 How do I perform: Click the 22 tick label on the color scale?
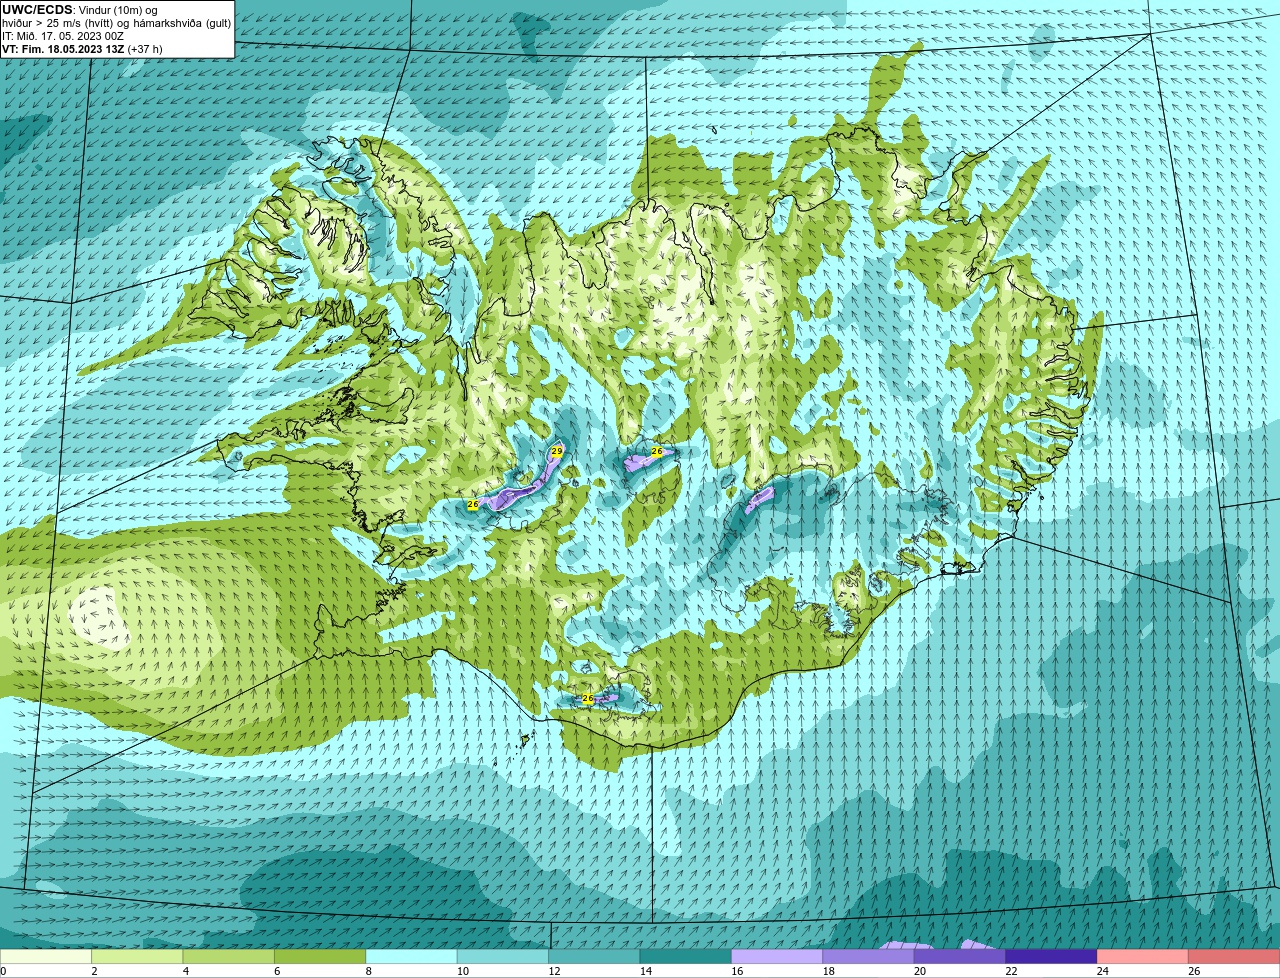[x=1011, y=971]
